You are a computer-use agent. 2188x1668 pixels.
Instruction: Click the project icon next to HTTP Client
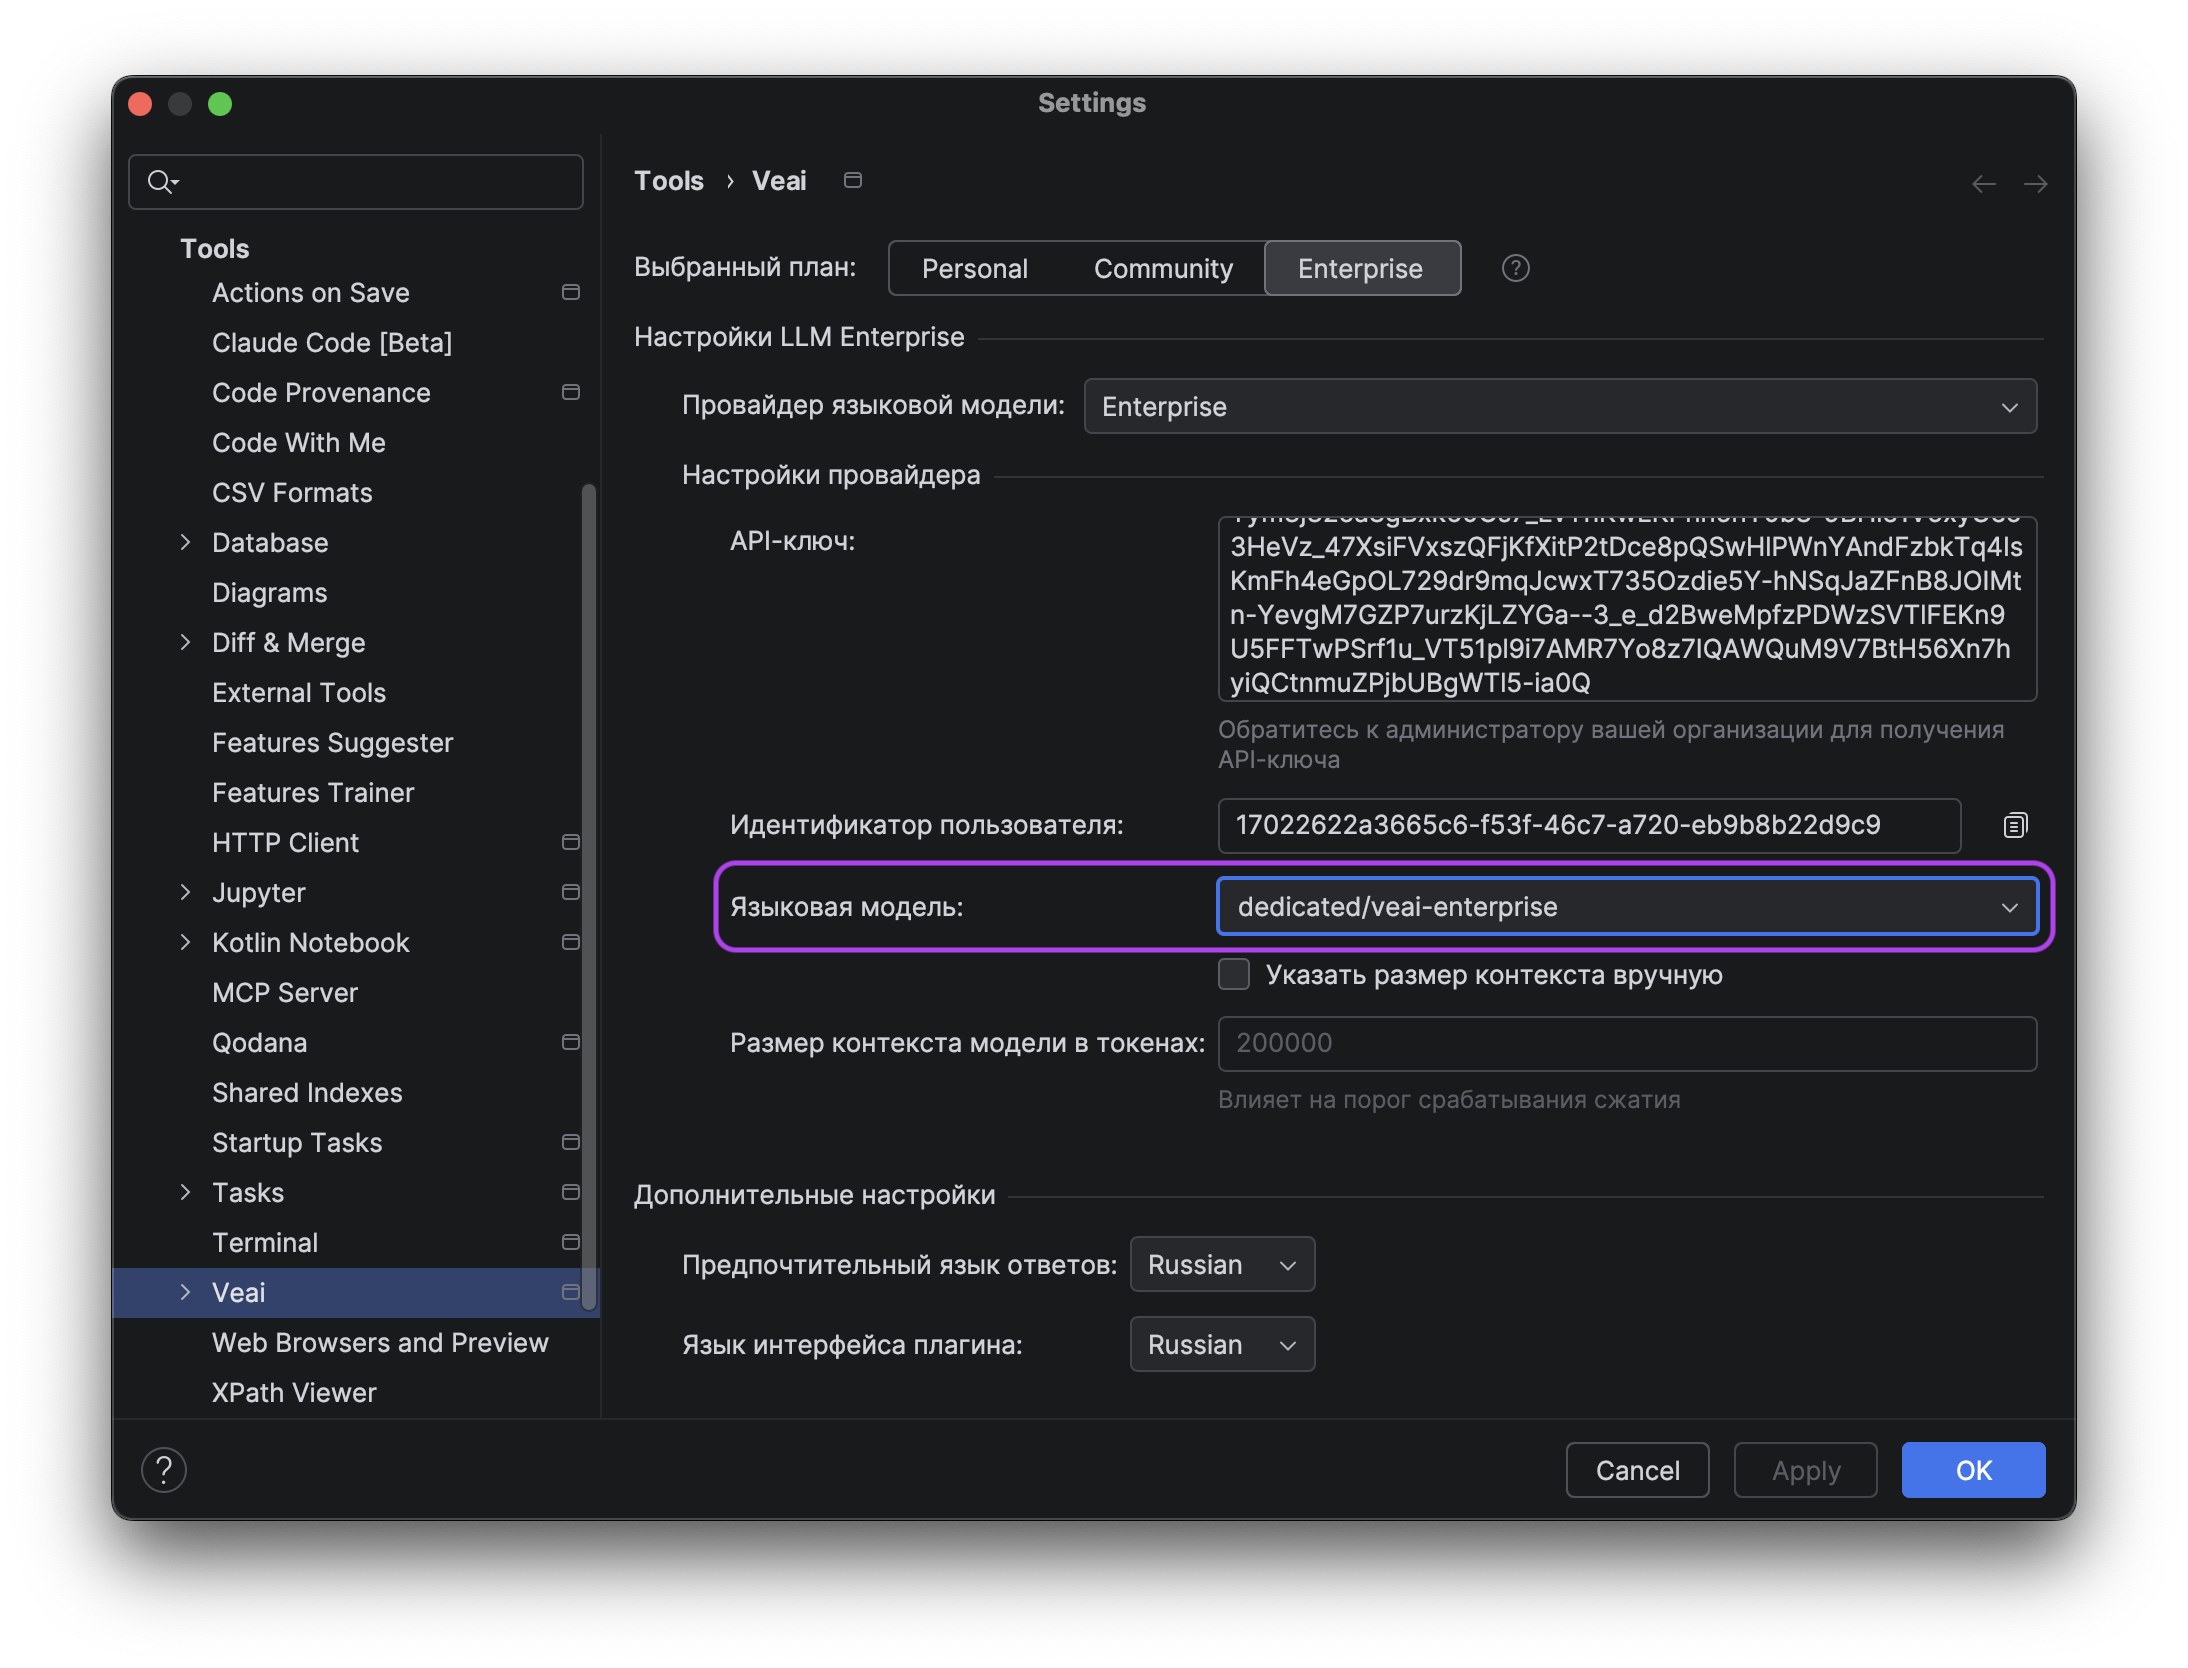pos(570,842)
